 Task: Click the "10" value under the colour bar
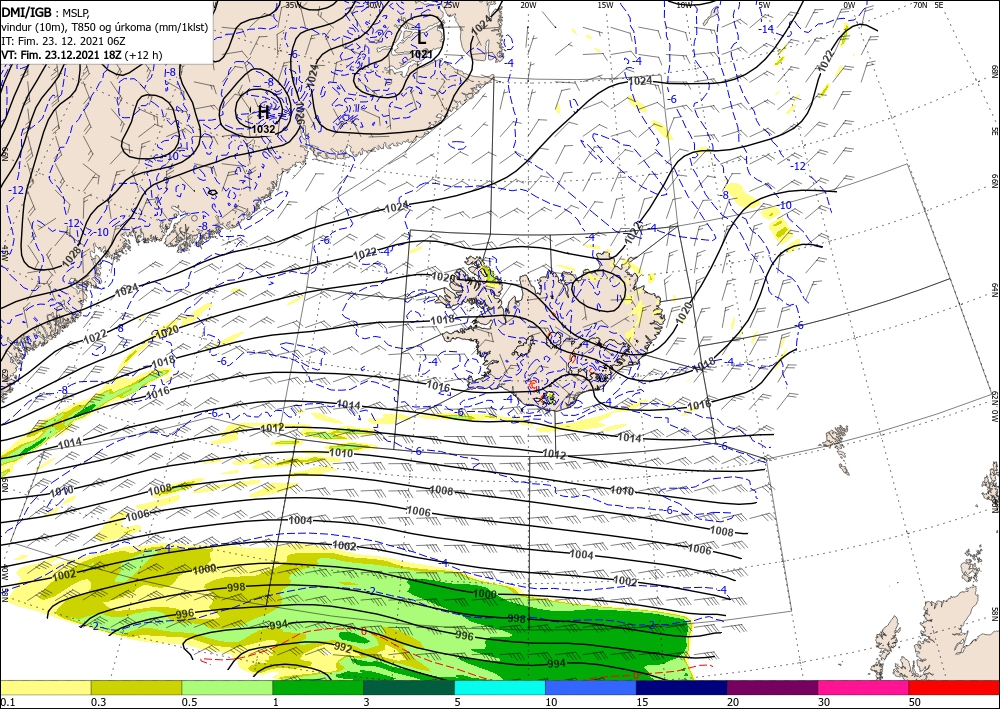point(551,702)
